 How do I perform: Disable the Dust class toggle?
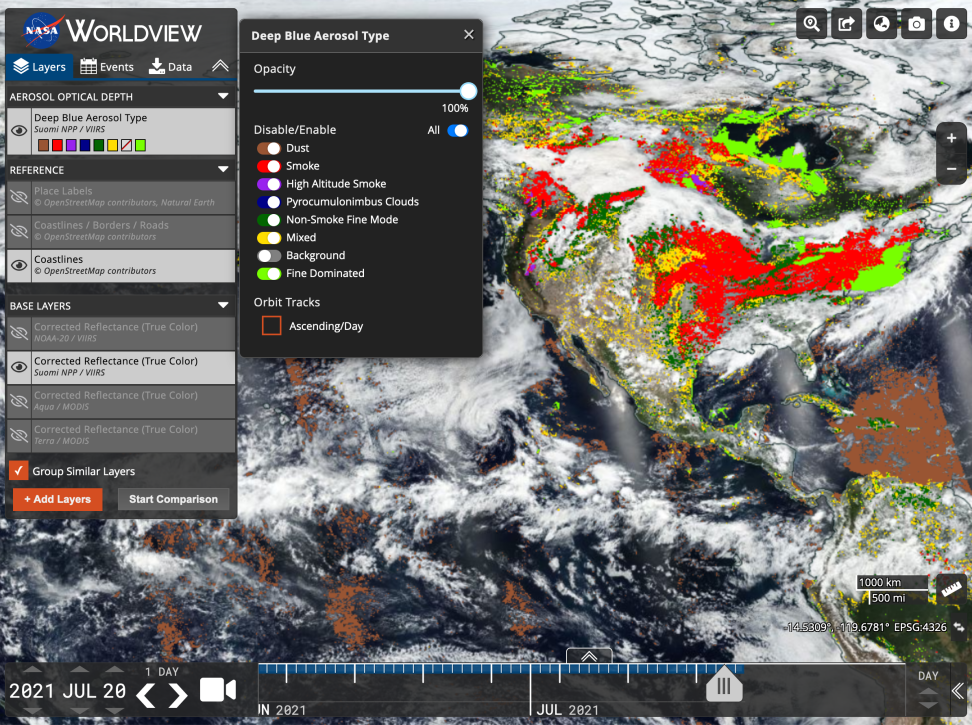[268, 148]
